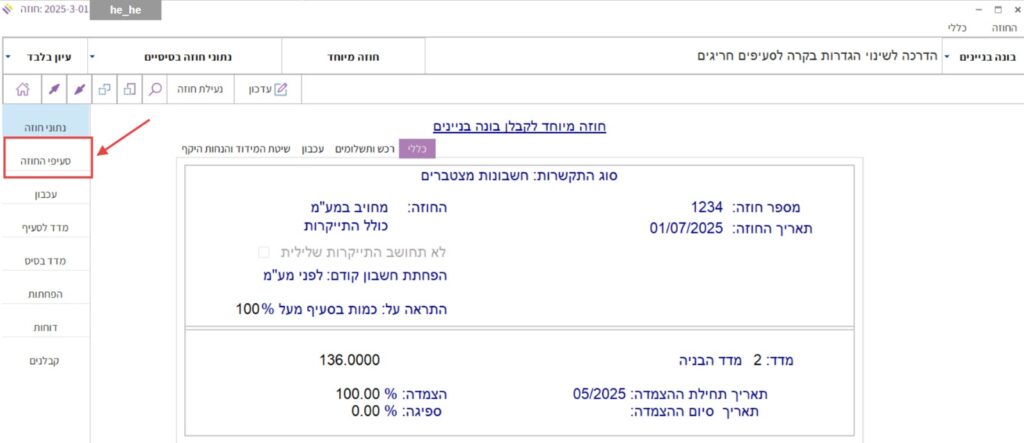The height and width of the screenshot is (443, 1024).
Task: Click the עדכון edit pencil button
Action: [x=267, y=89]
